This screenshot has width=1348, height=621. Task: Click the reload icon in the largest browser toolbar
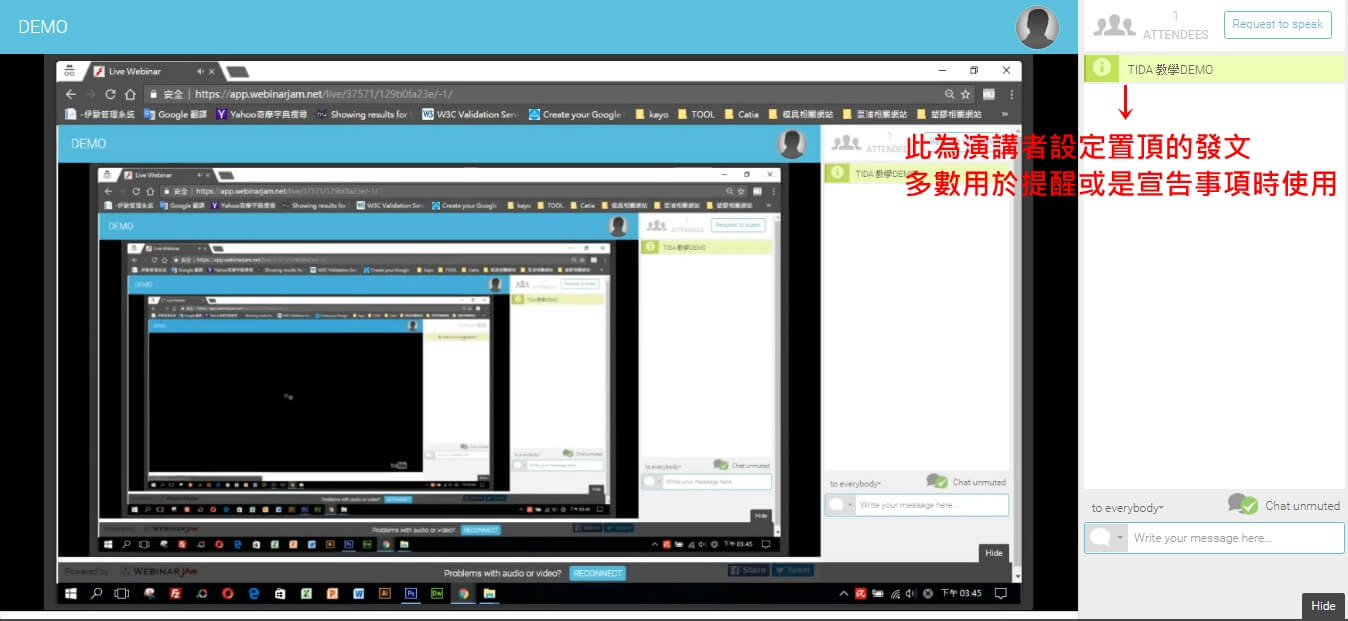110,94
